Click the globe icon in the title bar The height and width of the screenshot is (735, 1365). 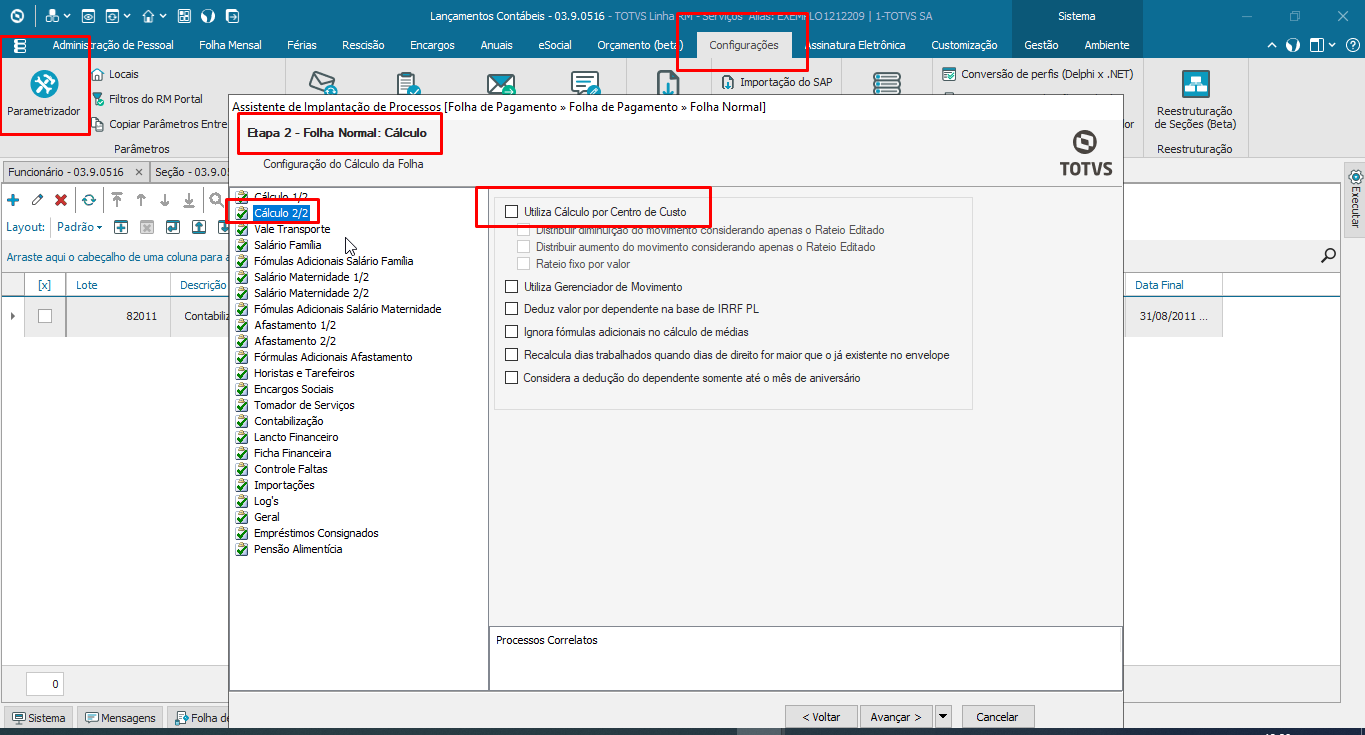[208, 16]
